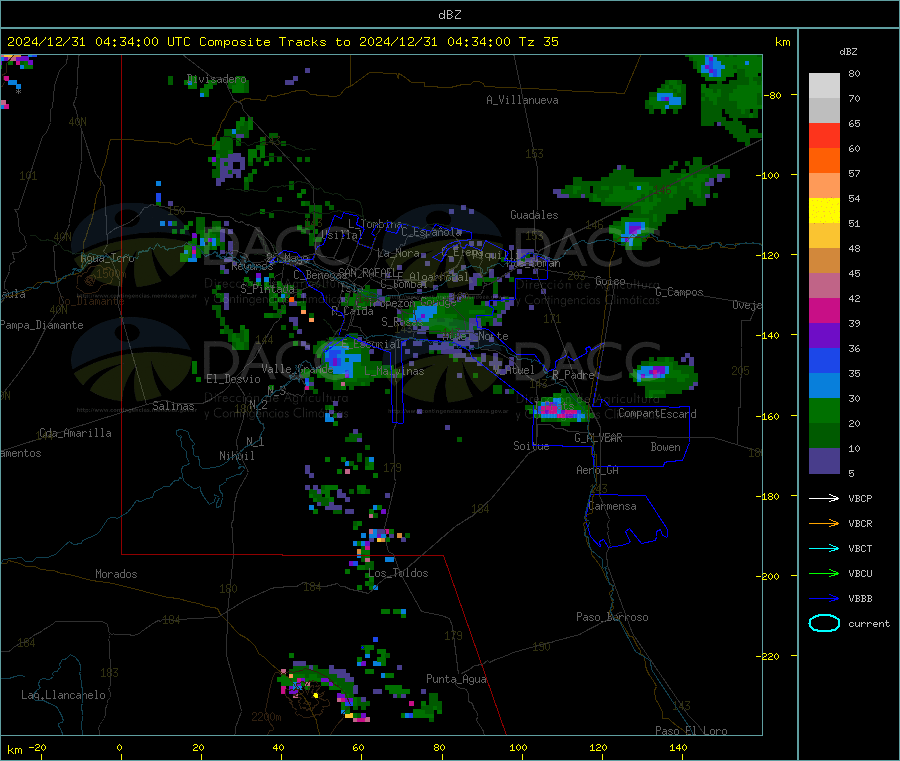Click the white VBCP arrow legend icon
This screenshot has height=761, width=900.
coord(824,498)
